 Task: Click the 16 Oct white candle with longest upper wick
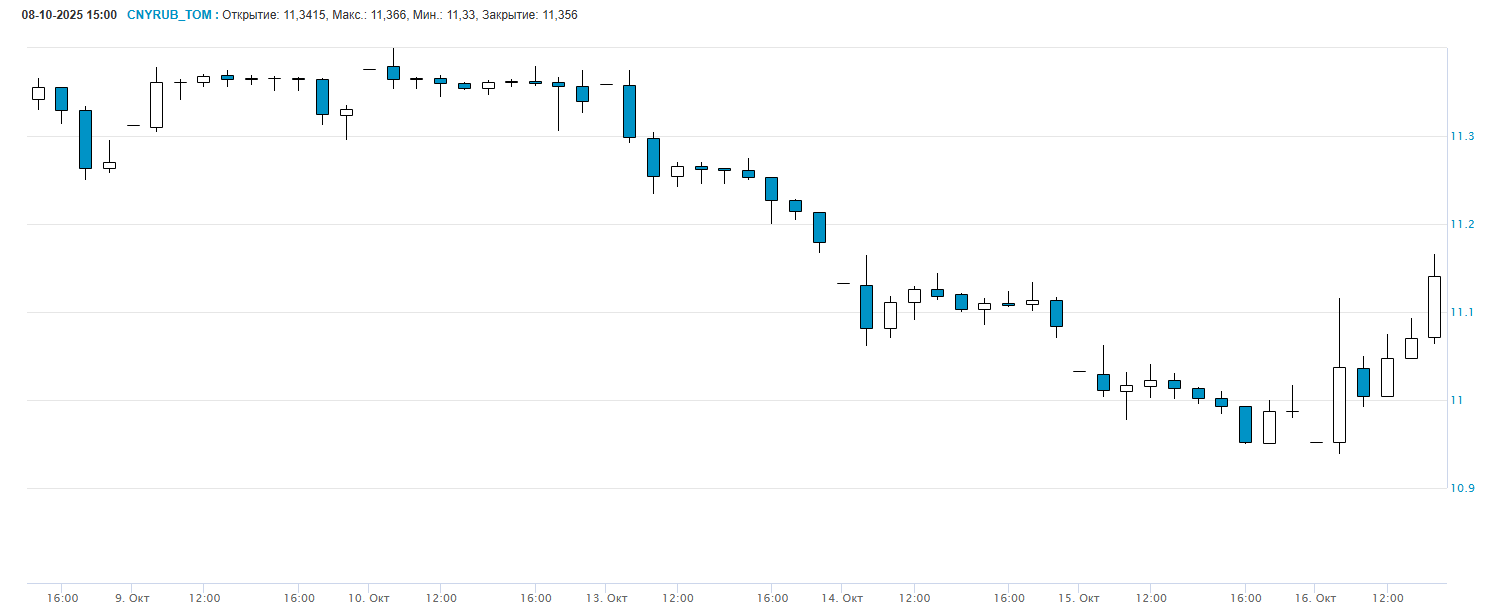pyautogui.click(x=1339, y=404)
